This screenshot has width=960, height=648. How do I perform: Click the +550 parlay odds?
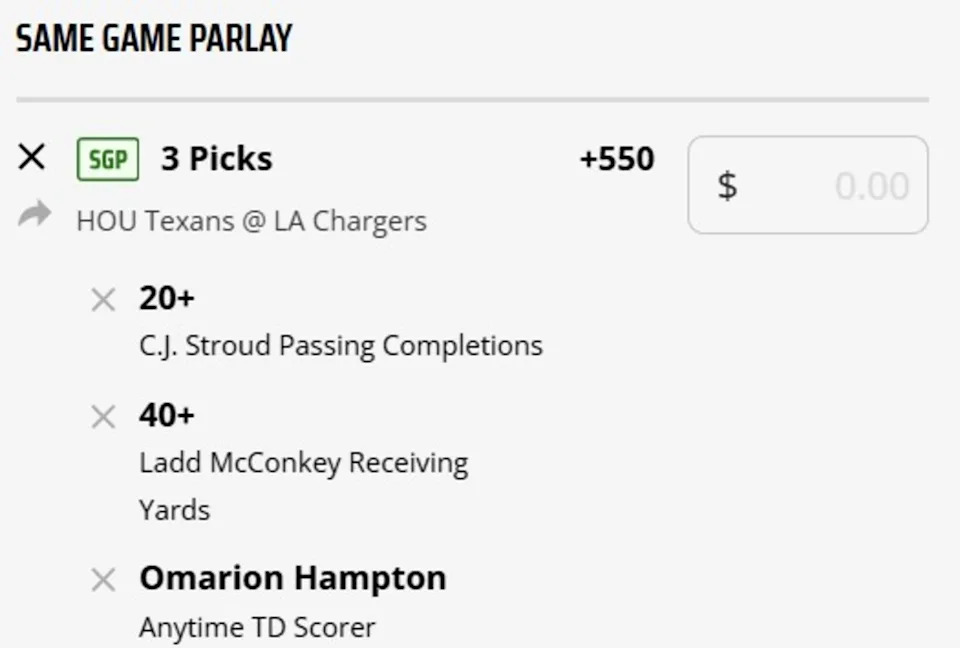pos(617,158)
